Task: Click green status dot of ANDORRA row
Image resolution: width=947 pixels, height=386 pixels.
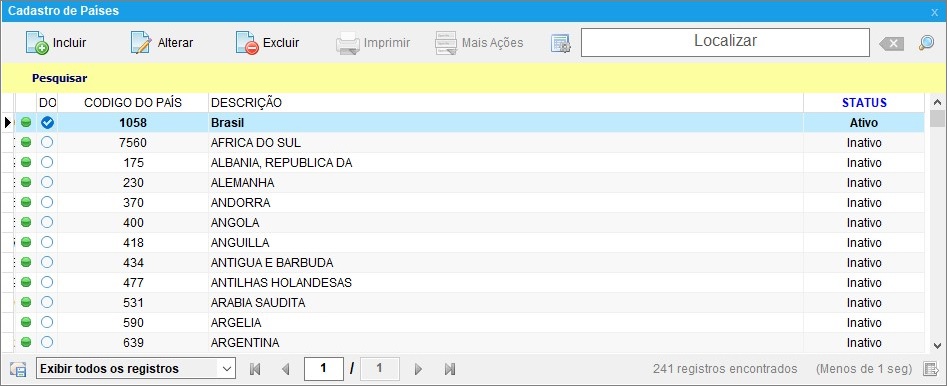Action: [x=26, y=202]
